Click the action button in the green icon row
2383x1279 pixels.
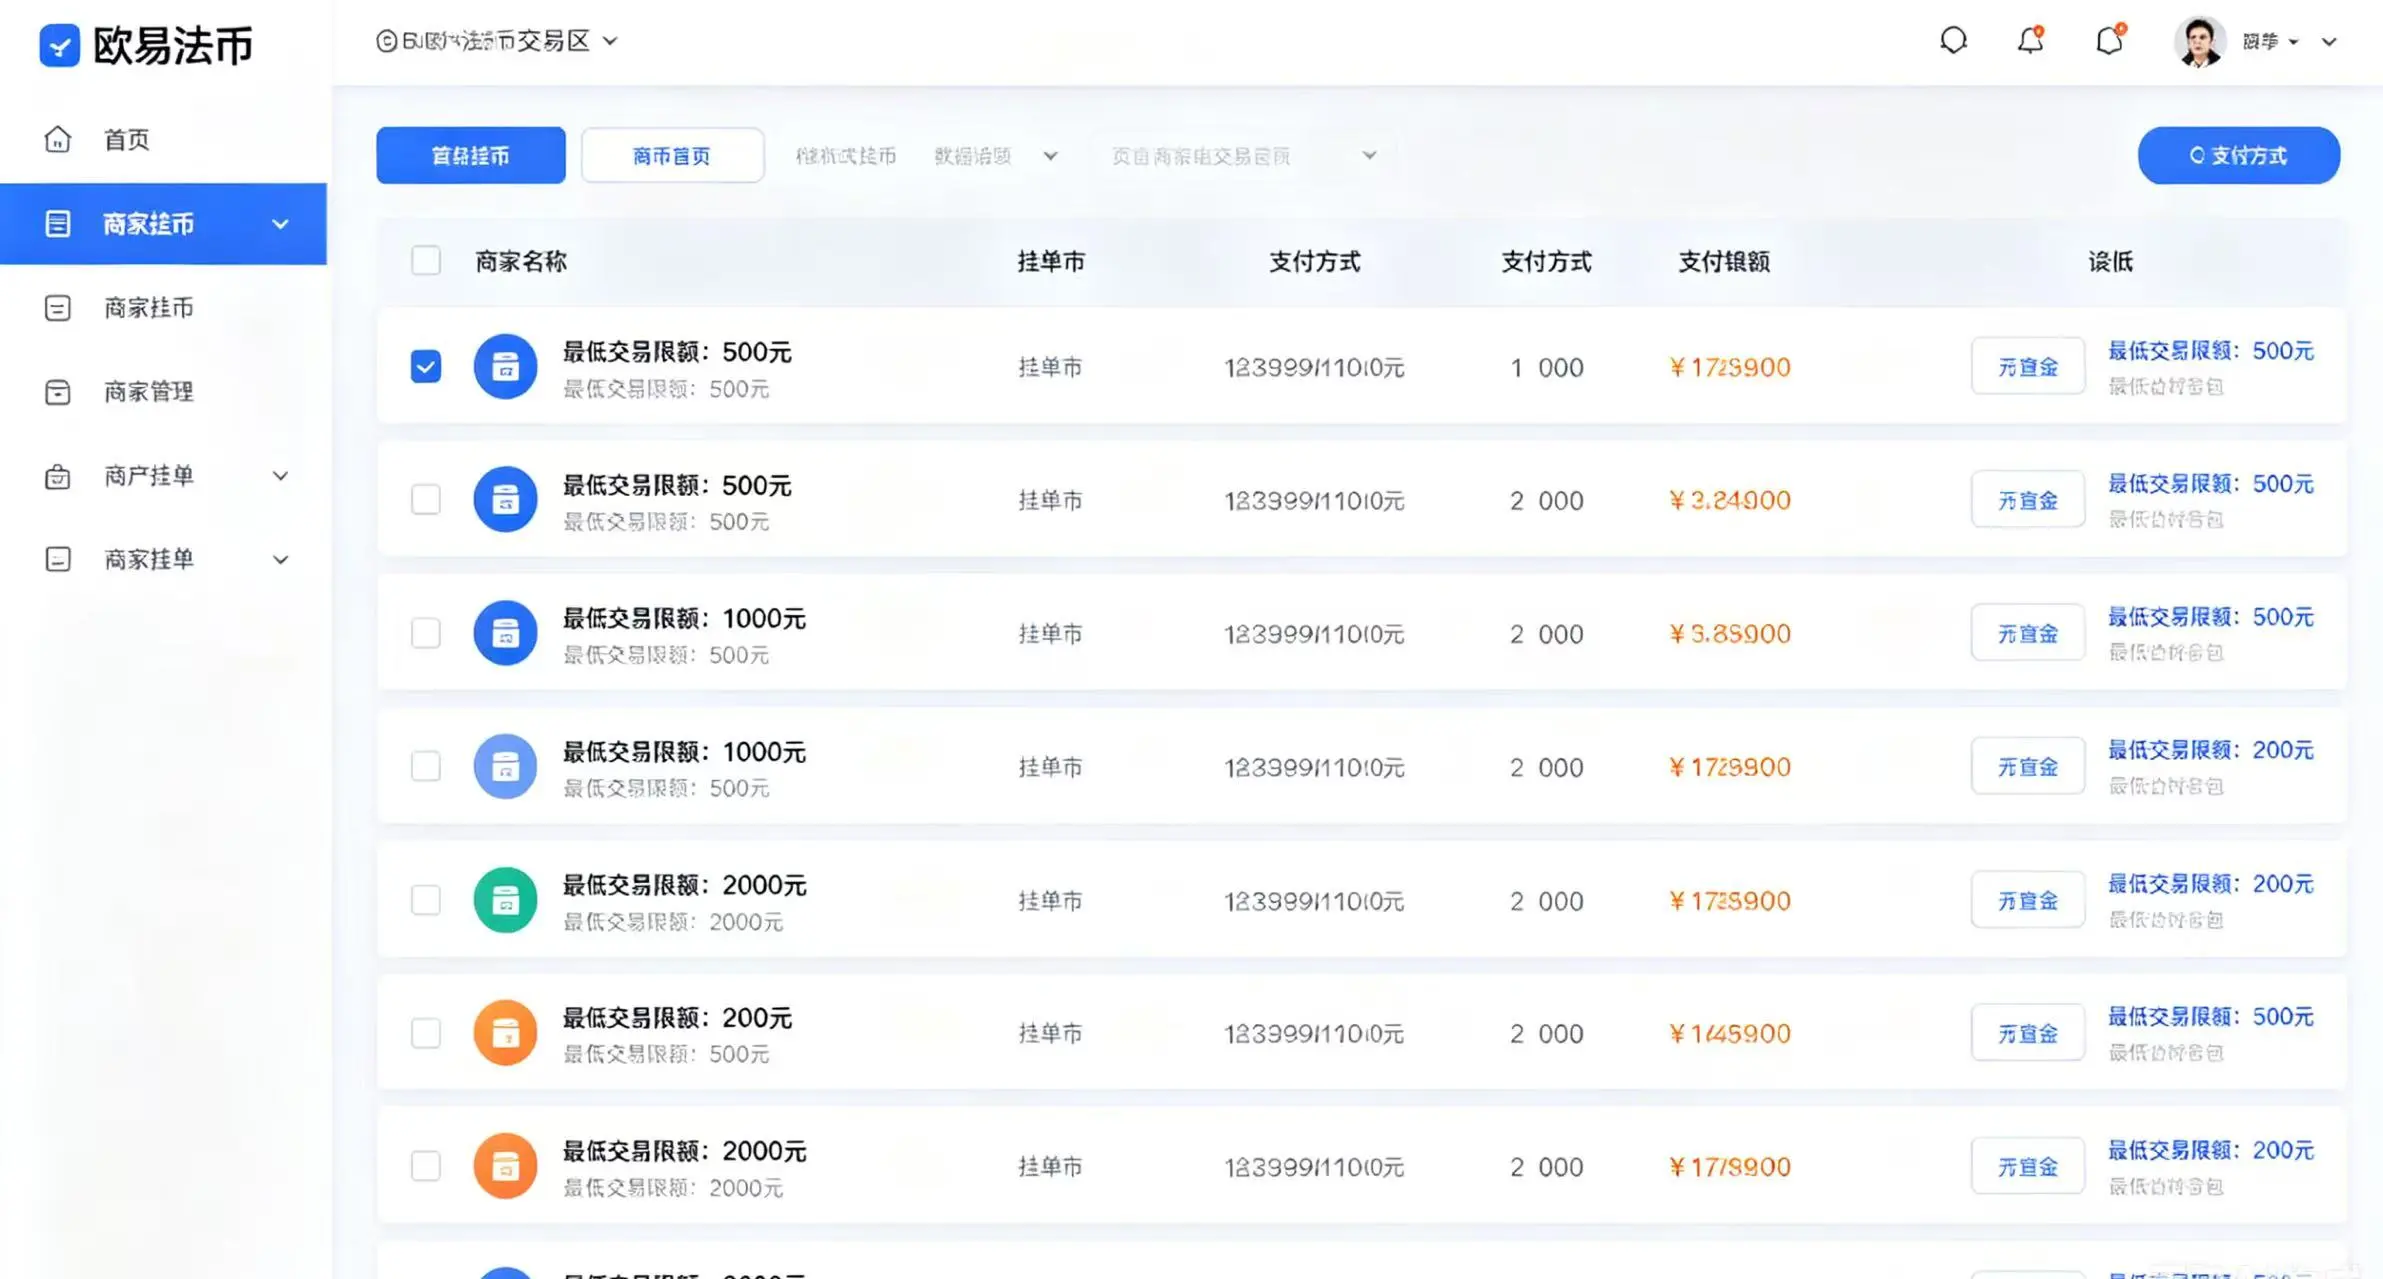click(x=2028, y=900)
